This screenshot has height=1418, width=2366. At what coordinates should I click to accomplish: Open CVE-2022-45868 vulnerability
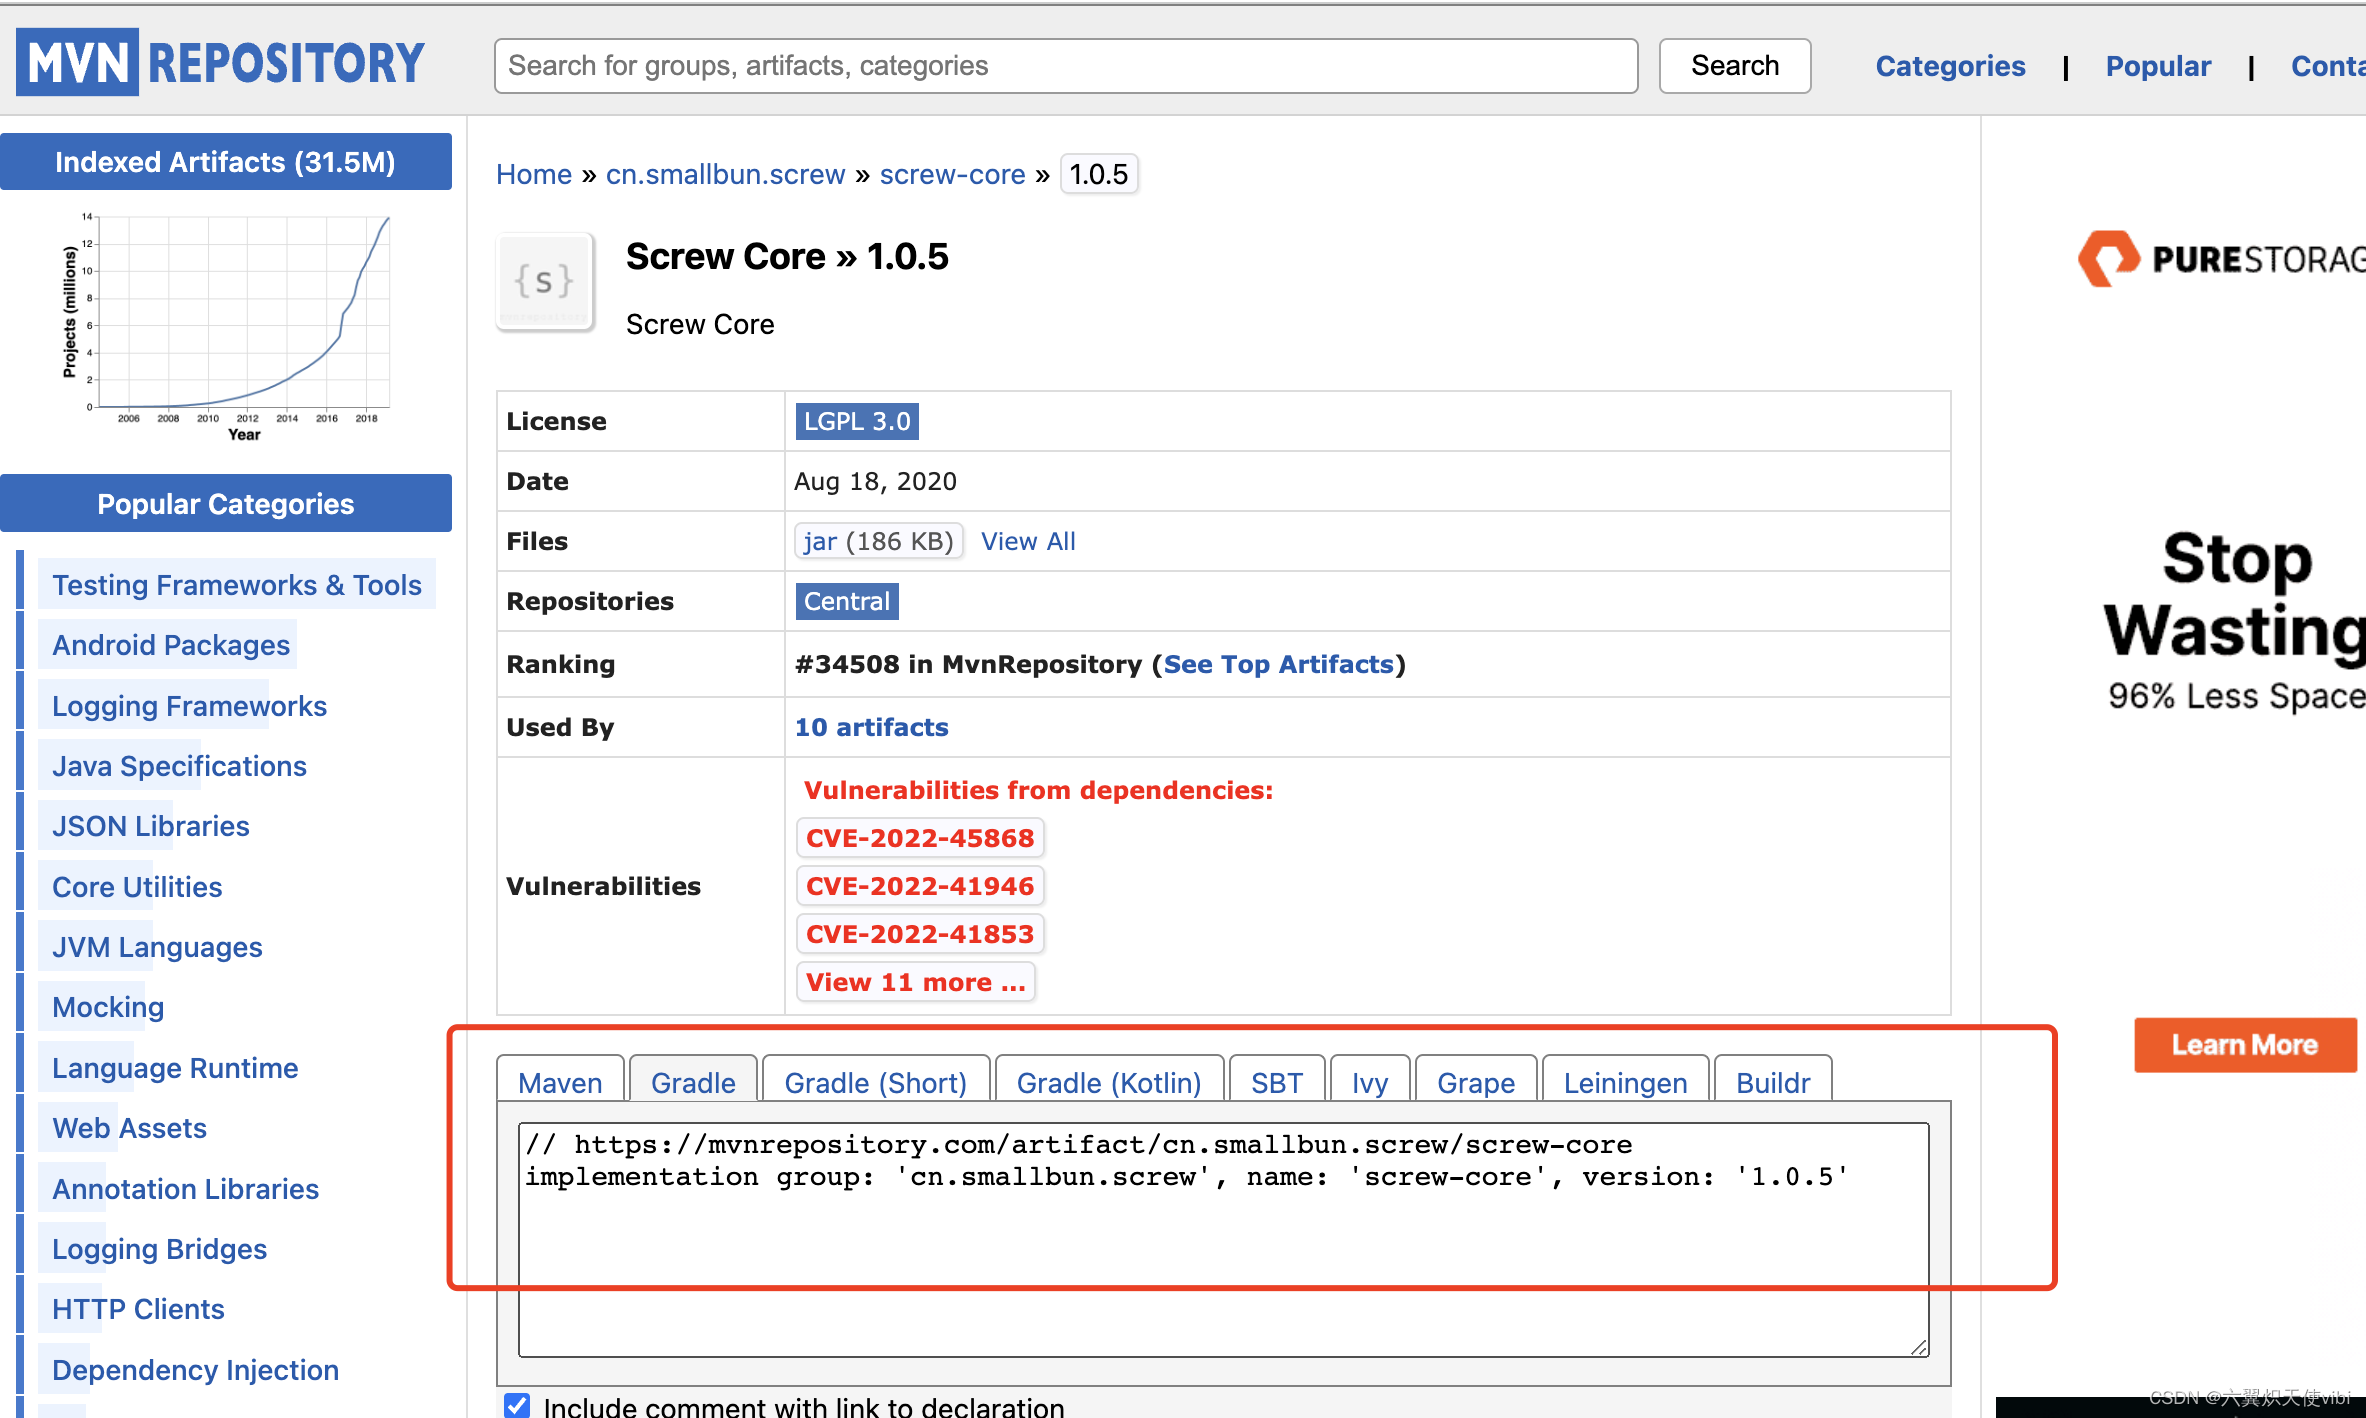920,838
